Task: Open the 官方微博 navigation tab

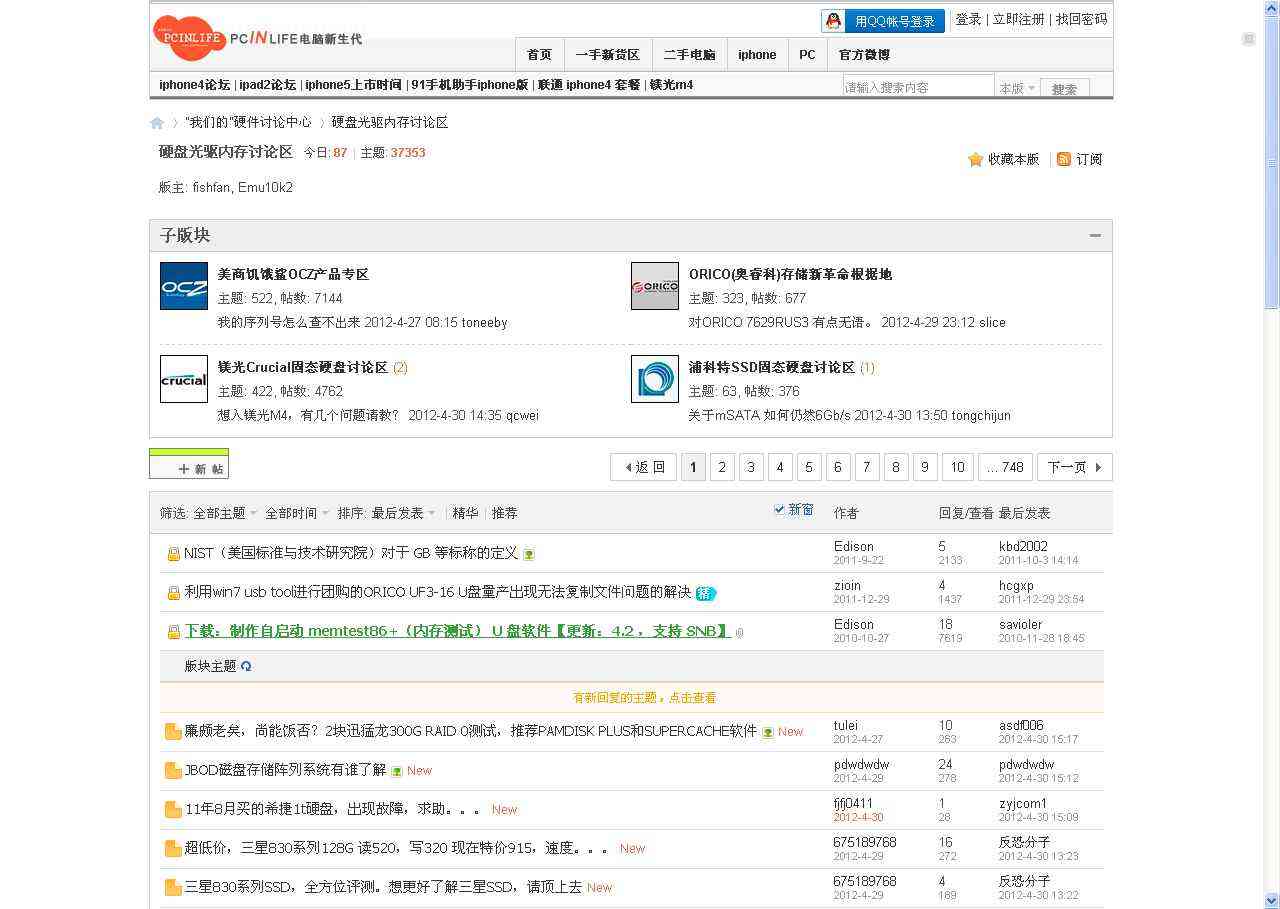Action: tap(864, 55)
